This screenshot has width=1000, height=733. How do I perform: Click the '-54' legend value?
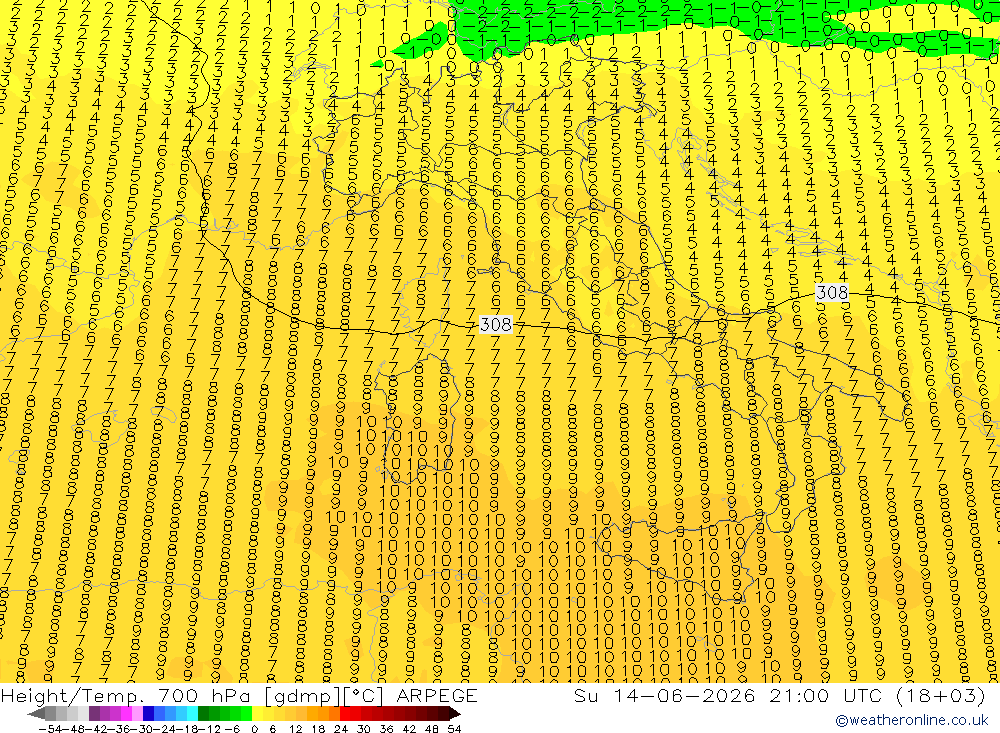point(50,729)
